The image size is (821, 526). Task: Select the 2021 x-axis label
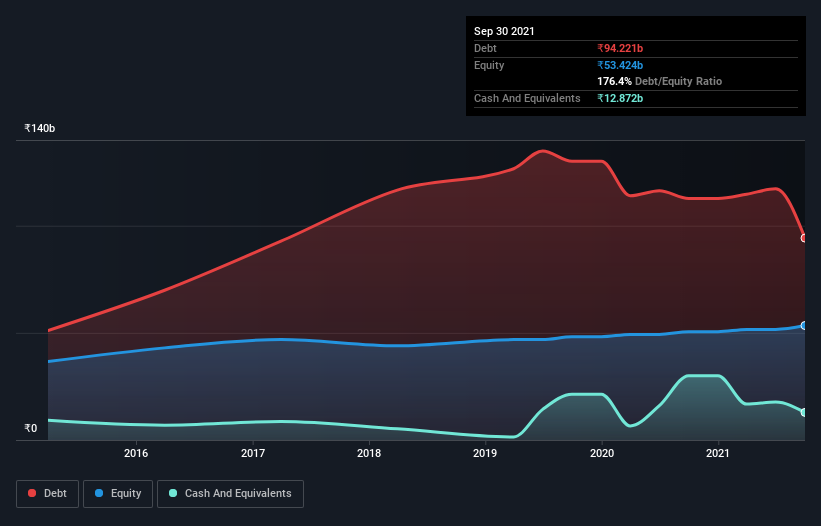click(717, 453)
